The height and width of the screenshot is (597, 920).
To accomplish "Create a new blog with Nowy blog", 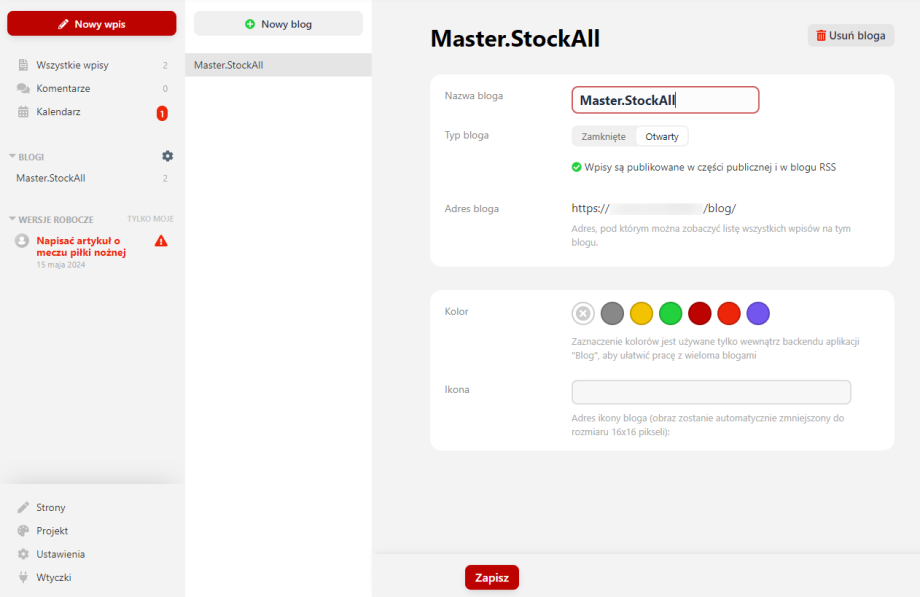I will tap(278, 24).
